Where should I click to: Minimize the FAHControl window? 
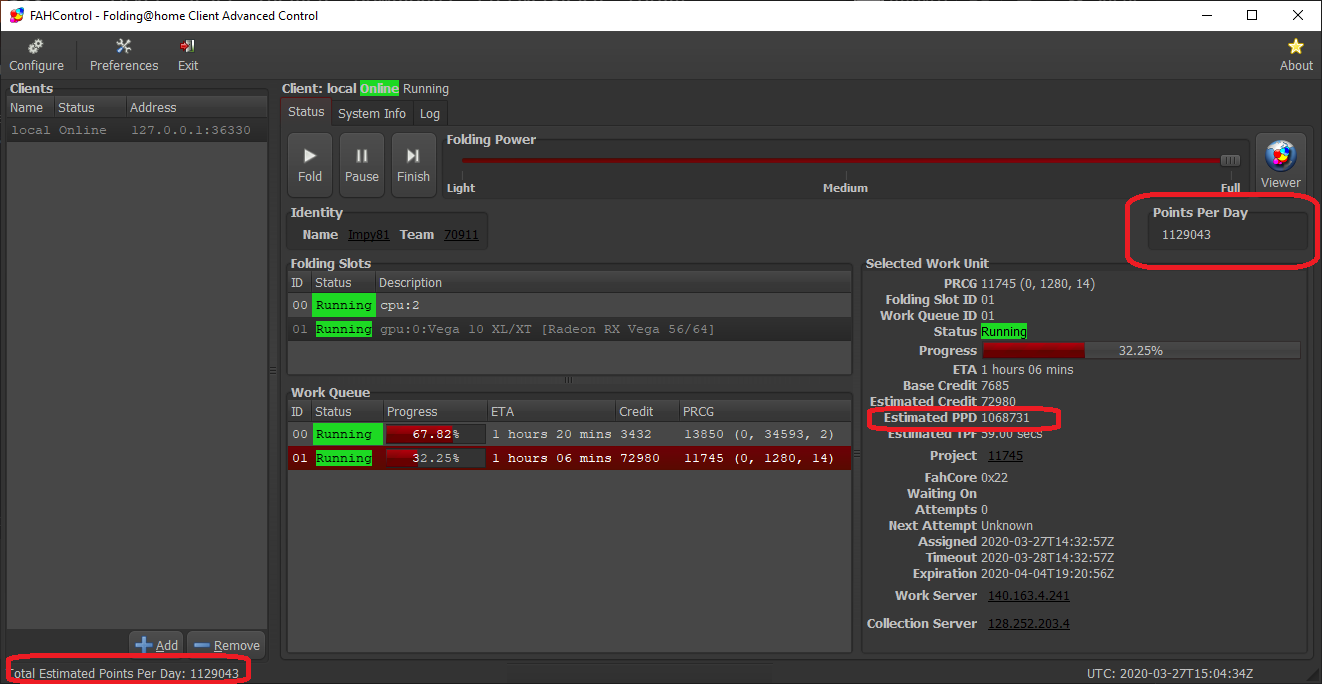(1206, 15)
